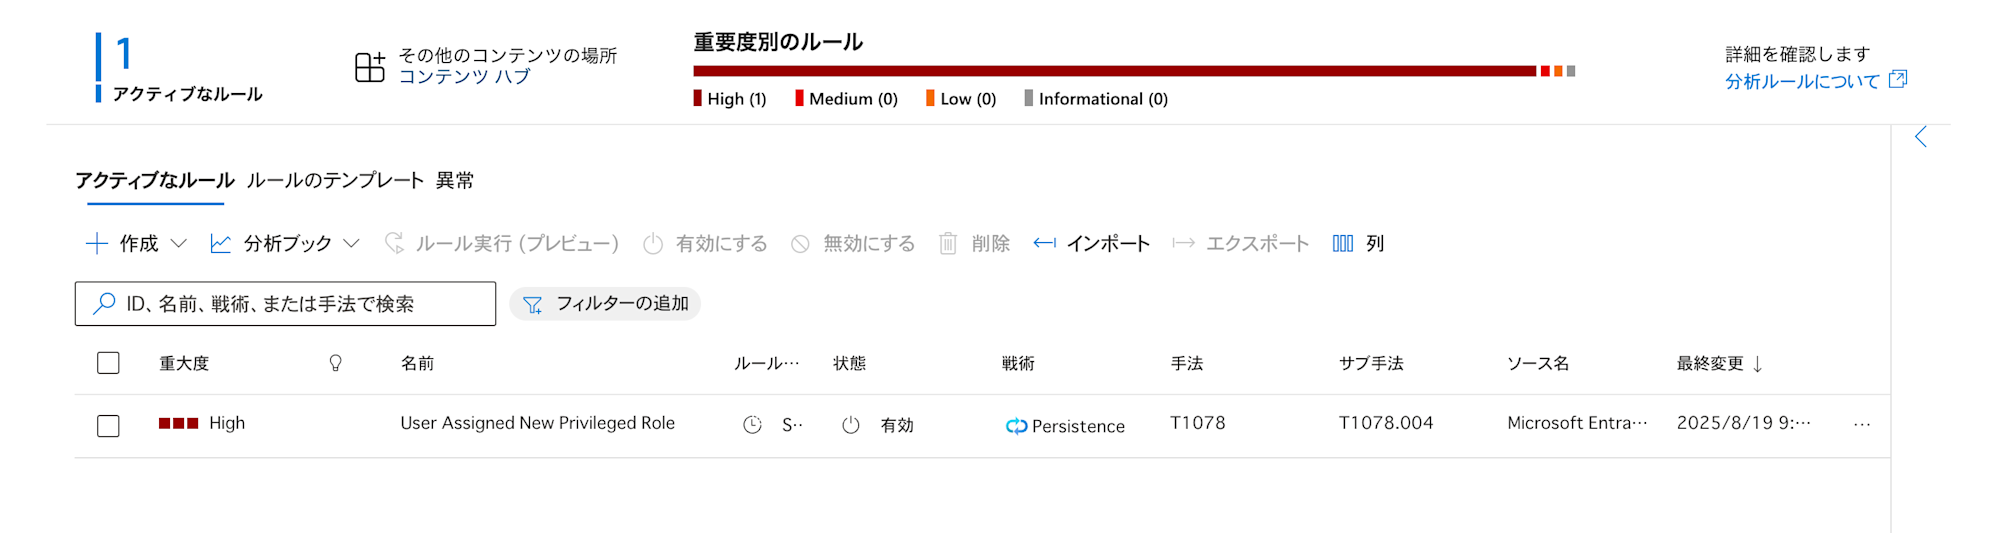Click the import arrow icon
Screen dimensions: 2000x533
pyautogui.click(x=1044, y=243)
